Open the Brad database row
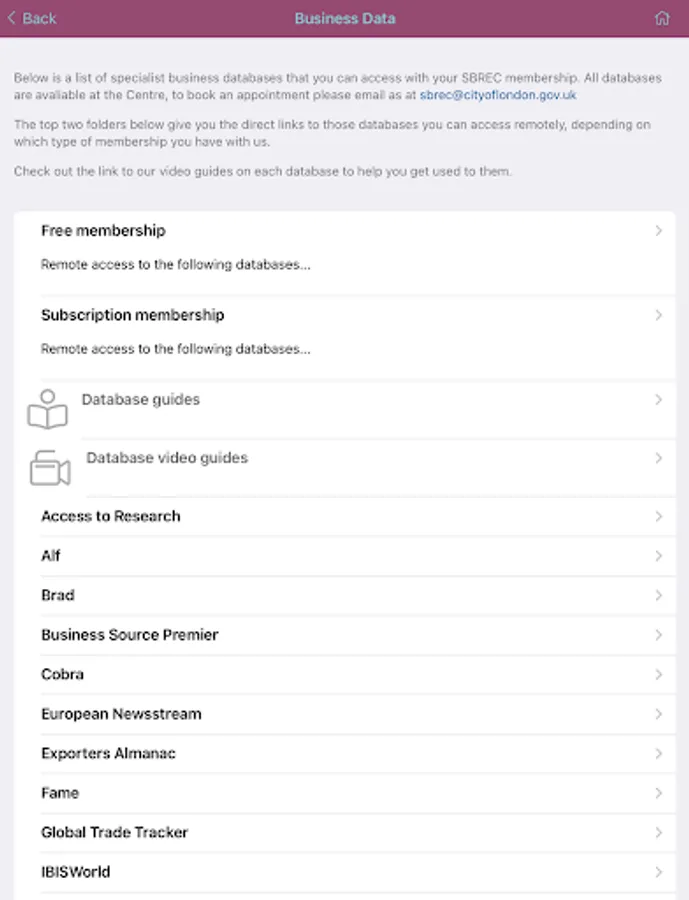Image resolution: width=689 pixels, height=900 pixels. pyautogui.click(x=58, y=595)
